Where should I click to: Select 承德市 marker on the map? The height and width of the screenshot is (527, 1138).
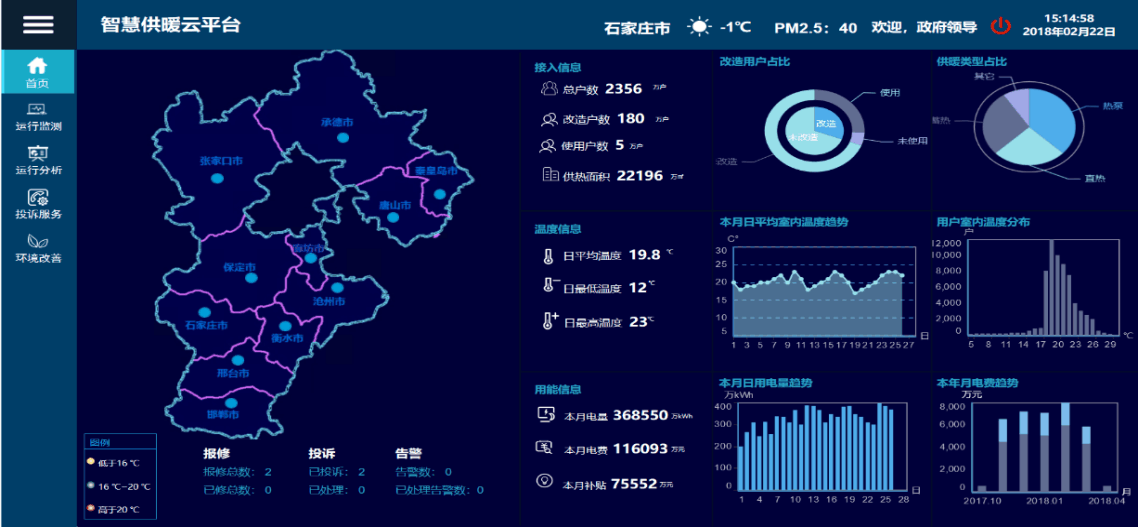(343, 137)
